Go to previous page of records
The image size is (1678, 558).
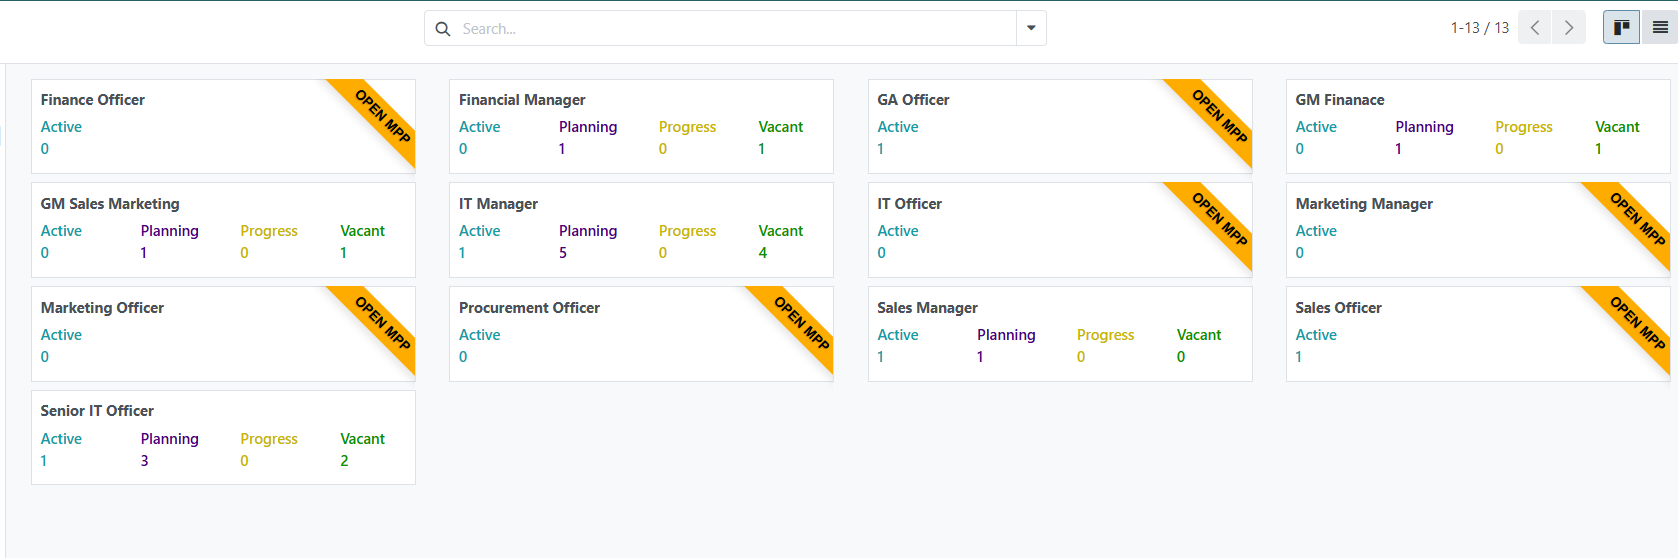pos(1535,28)
